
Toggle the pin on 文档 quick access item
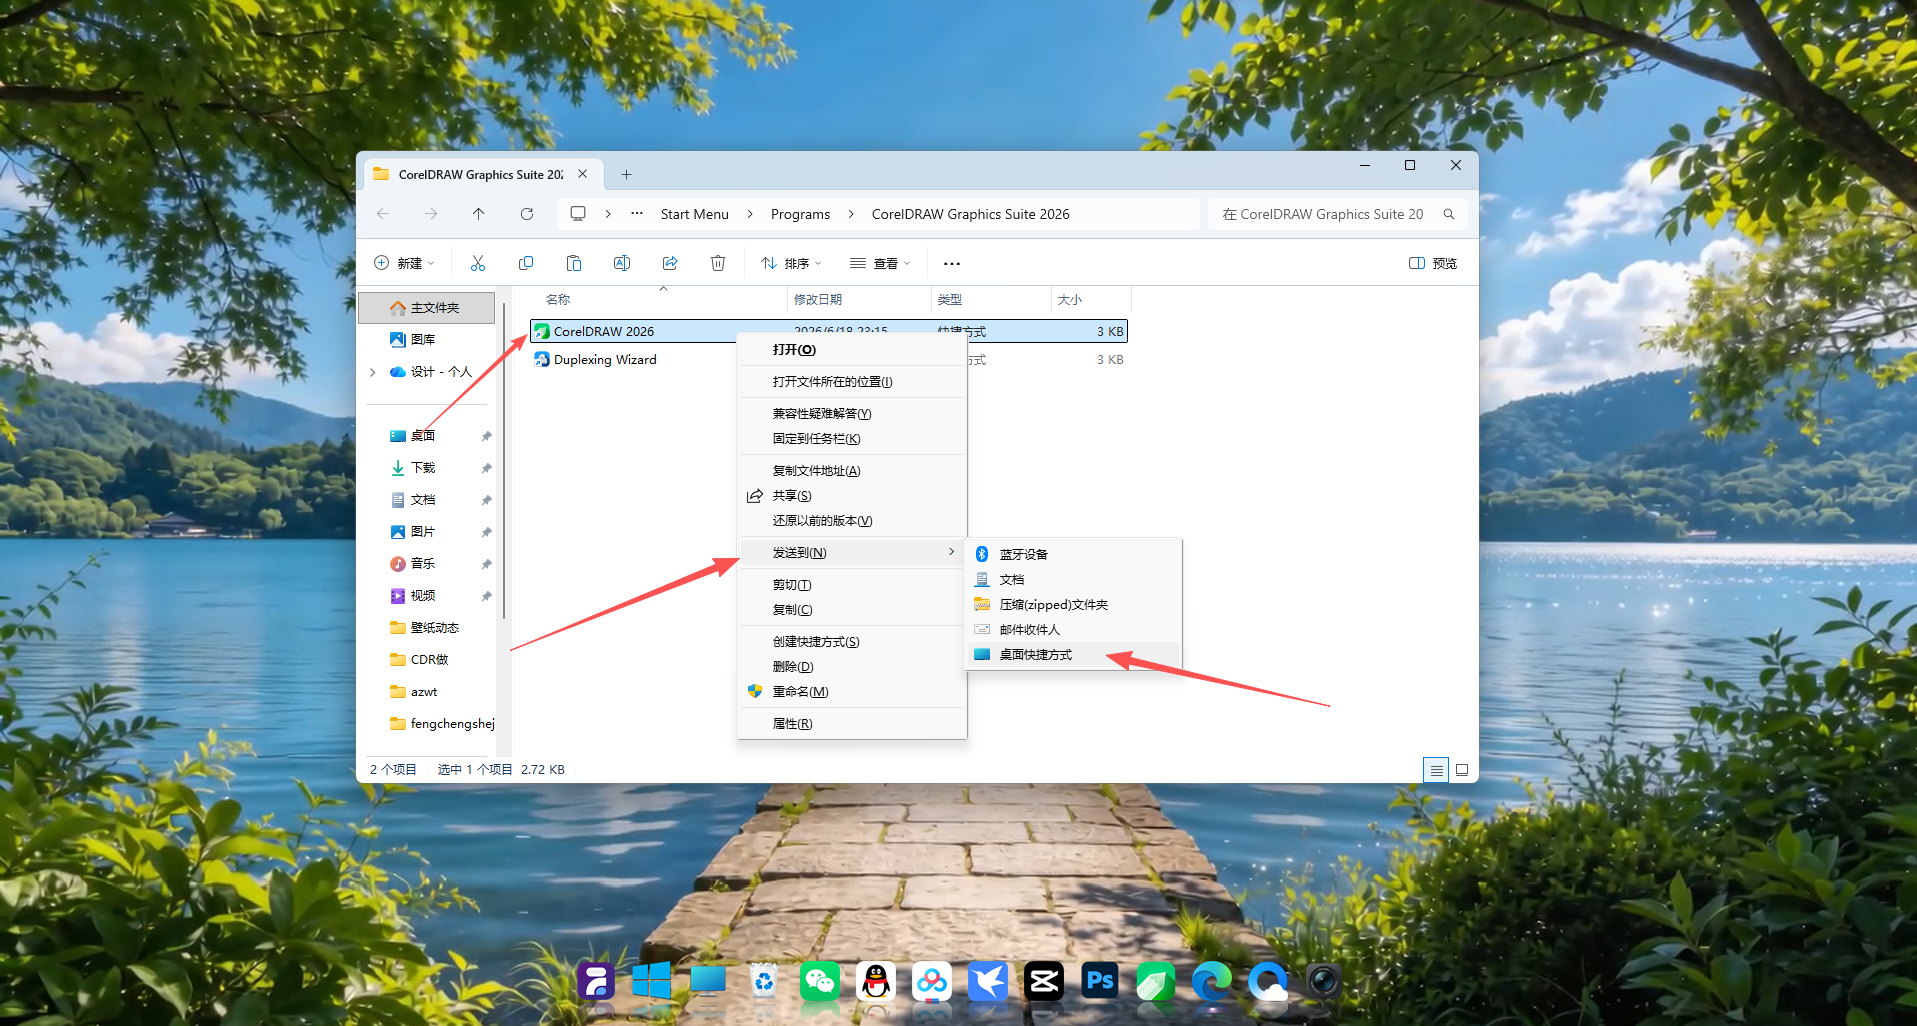tap(486, 500)
